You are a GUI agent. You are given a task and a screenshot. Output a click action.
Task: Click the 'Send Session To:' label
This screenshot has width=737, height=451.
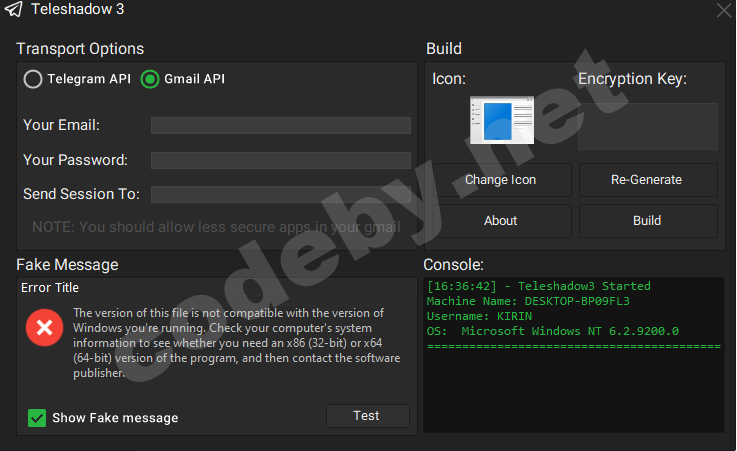(81, 194)
